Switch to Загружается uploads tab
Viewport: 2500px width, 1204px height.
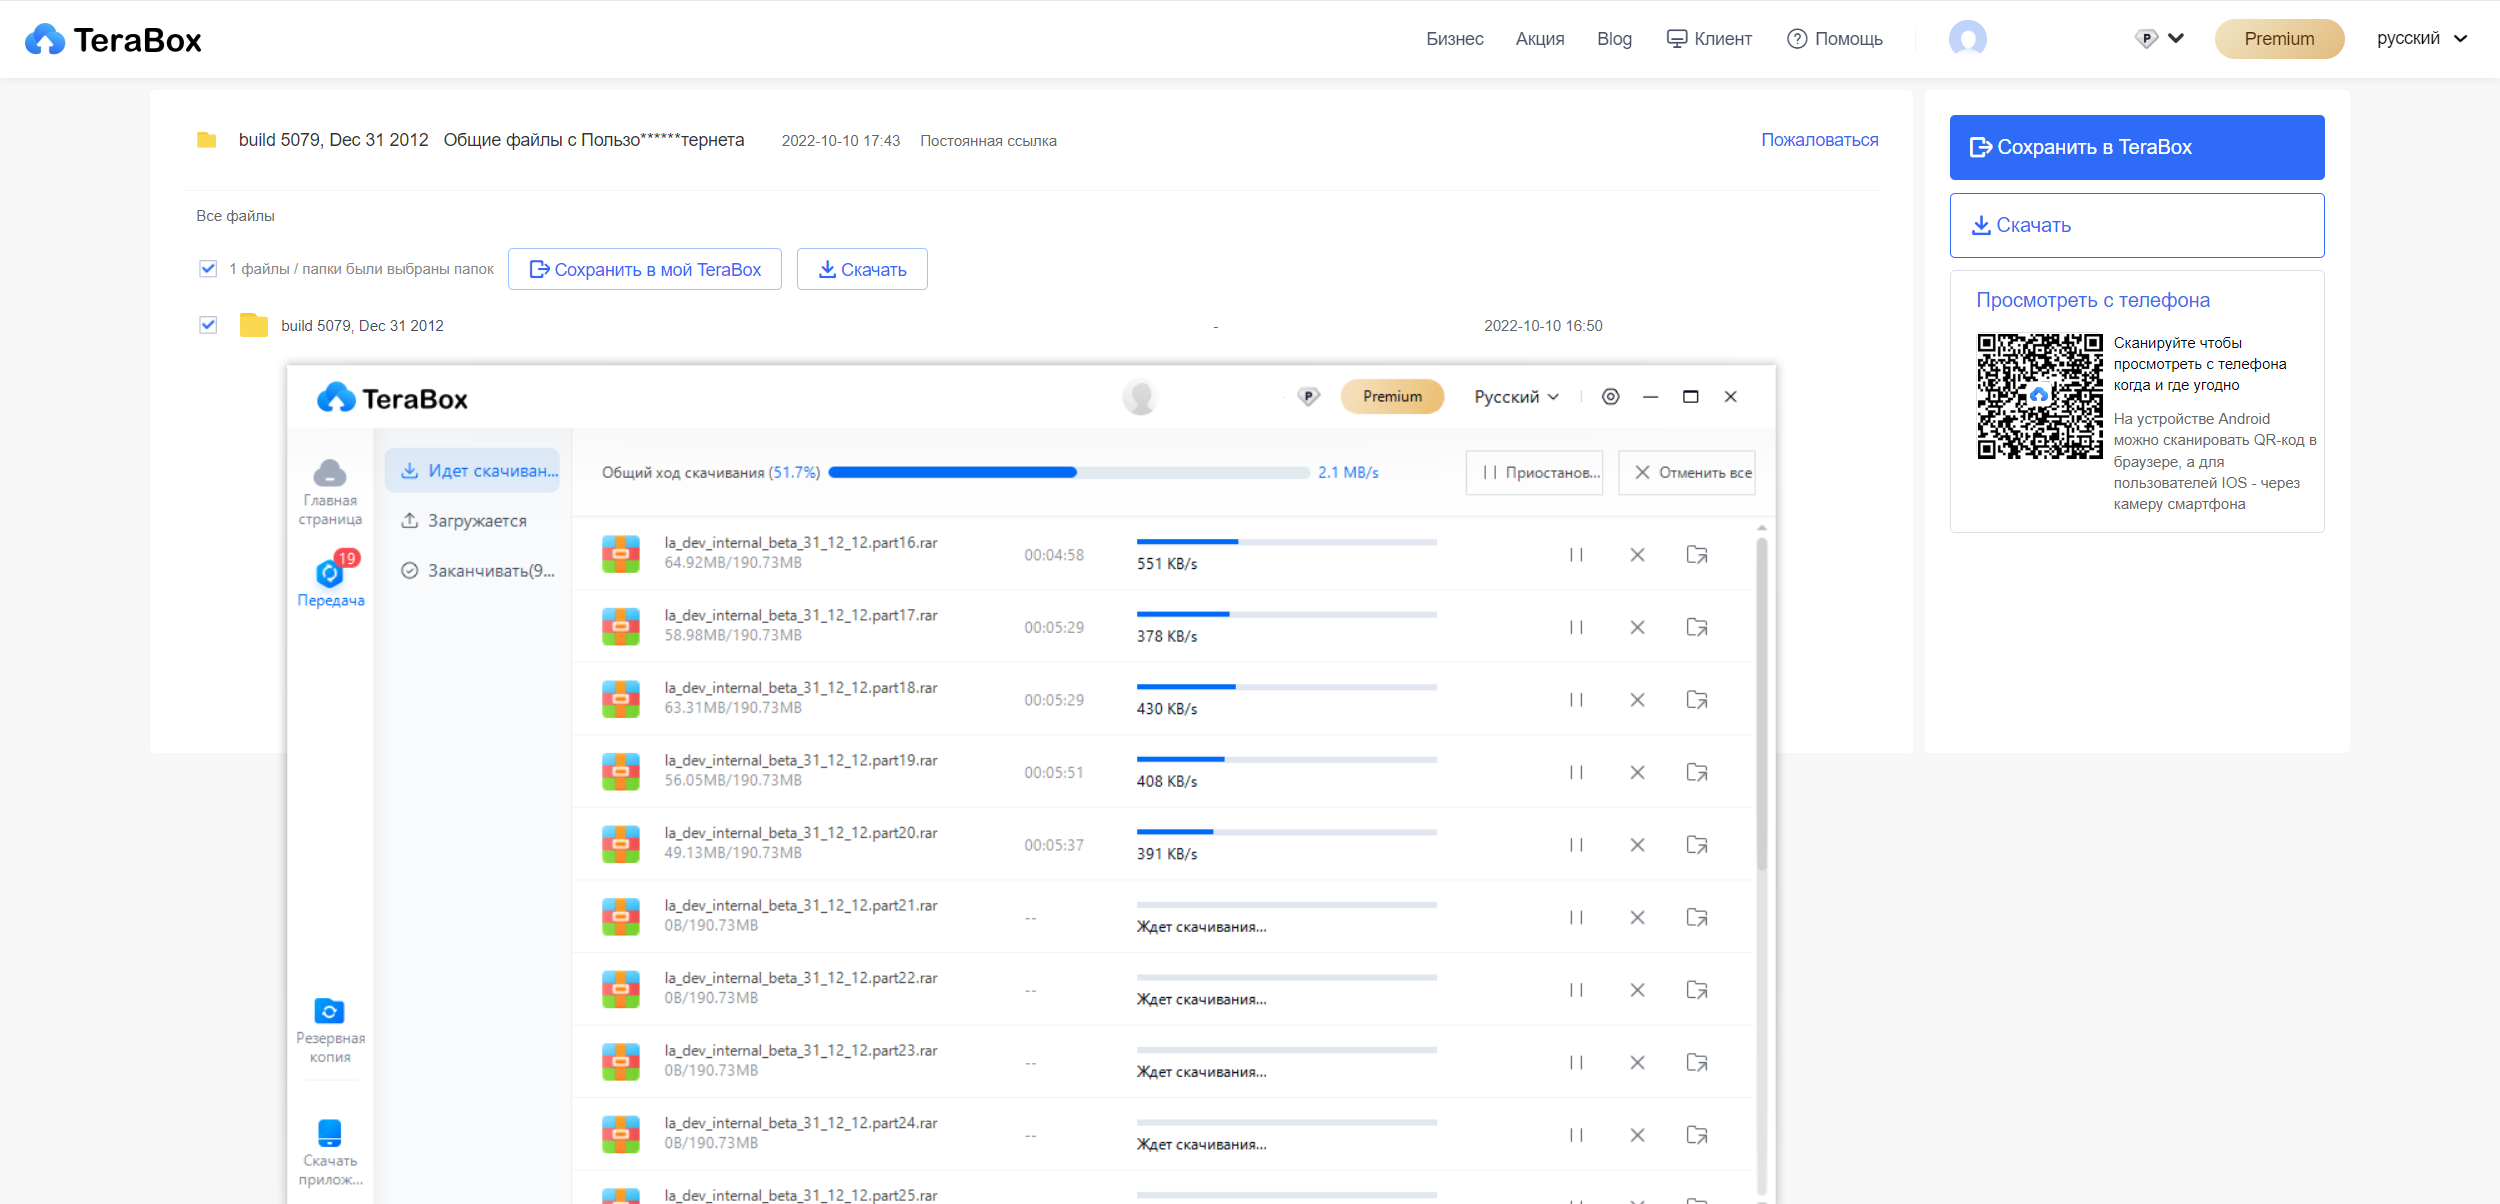[463, 521]
